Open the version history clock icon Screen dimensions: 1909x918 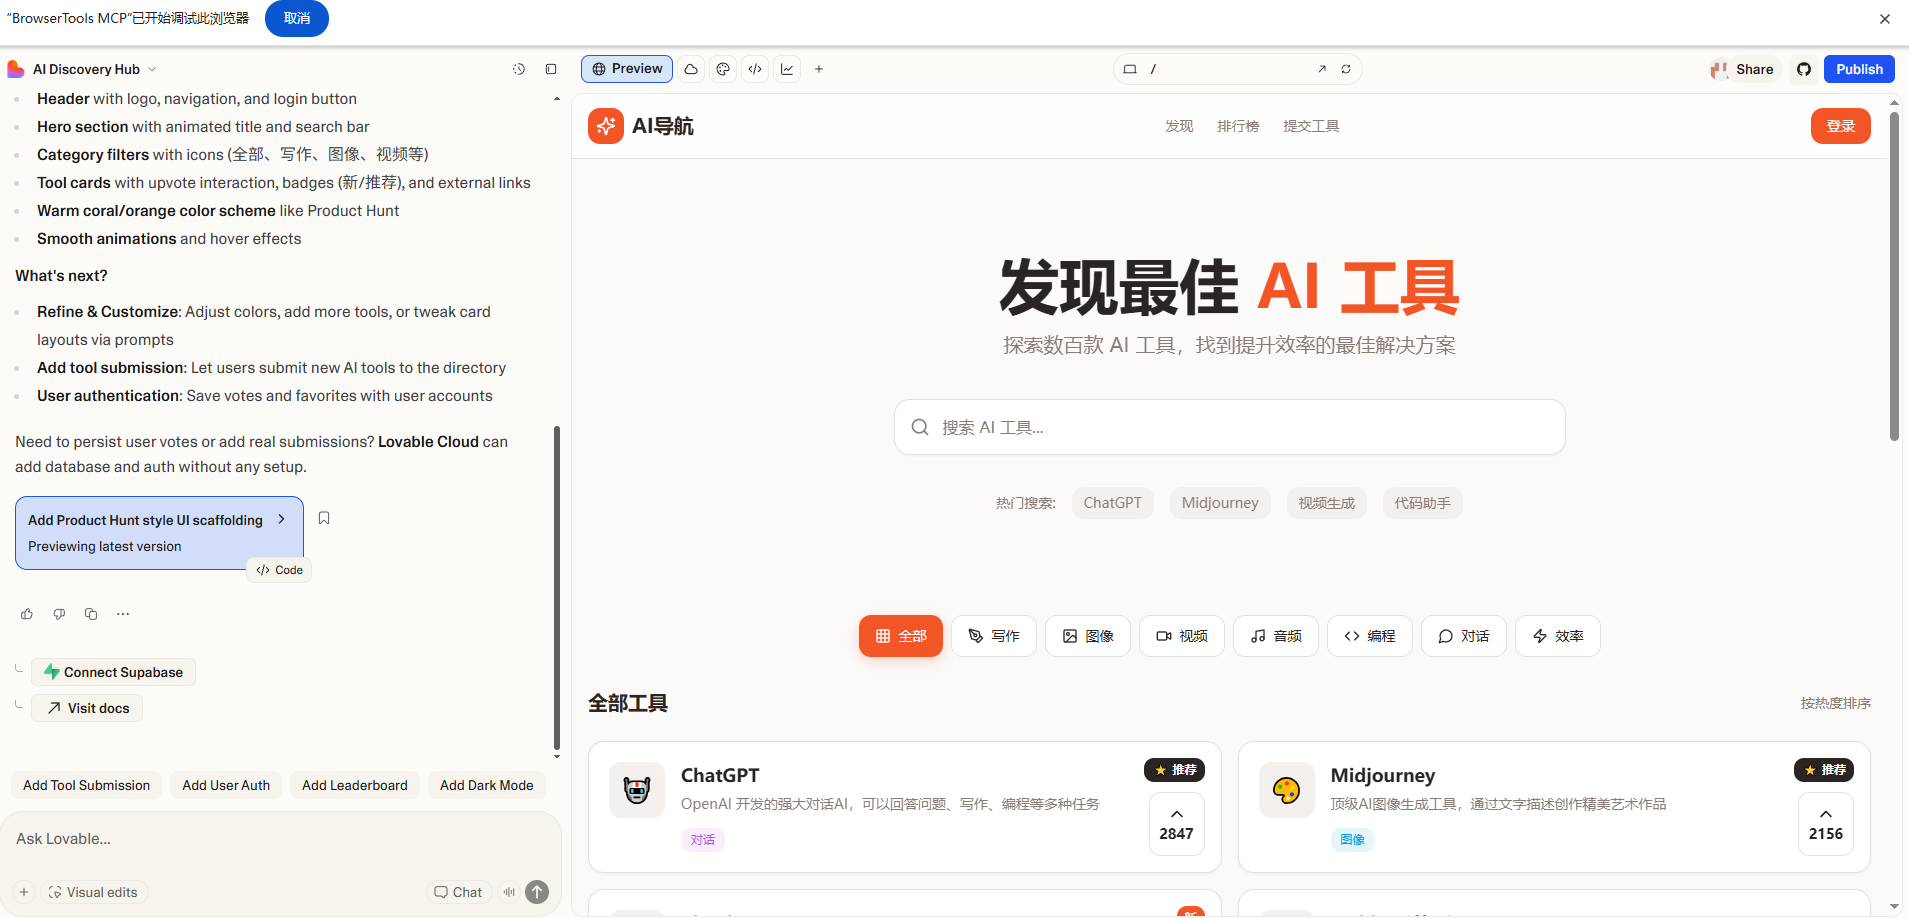[x=519, y=69]
